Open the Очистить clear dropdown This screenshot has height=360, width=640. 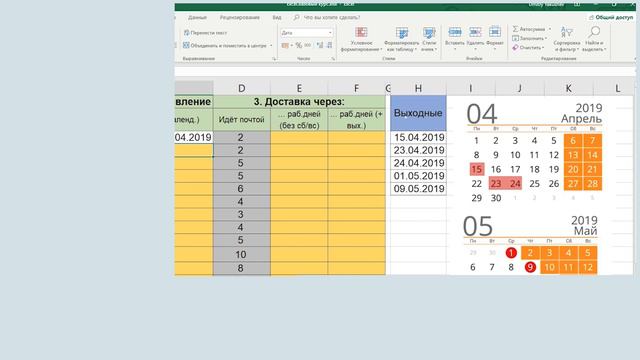point(528,48)
